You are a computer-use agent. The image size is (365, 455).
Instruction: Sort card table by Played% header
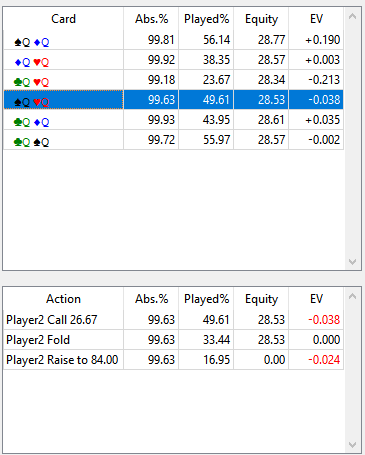tap(206, 19)
